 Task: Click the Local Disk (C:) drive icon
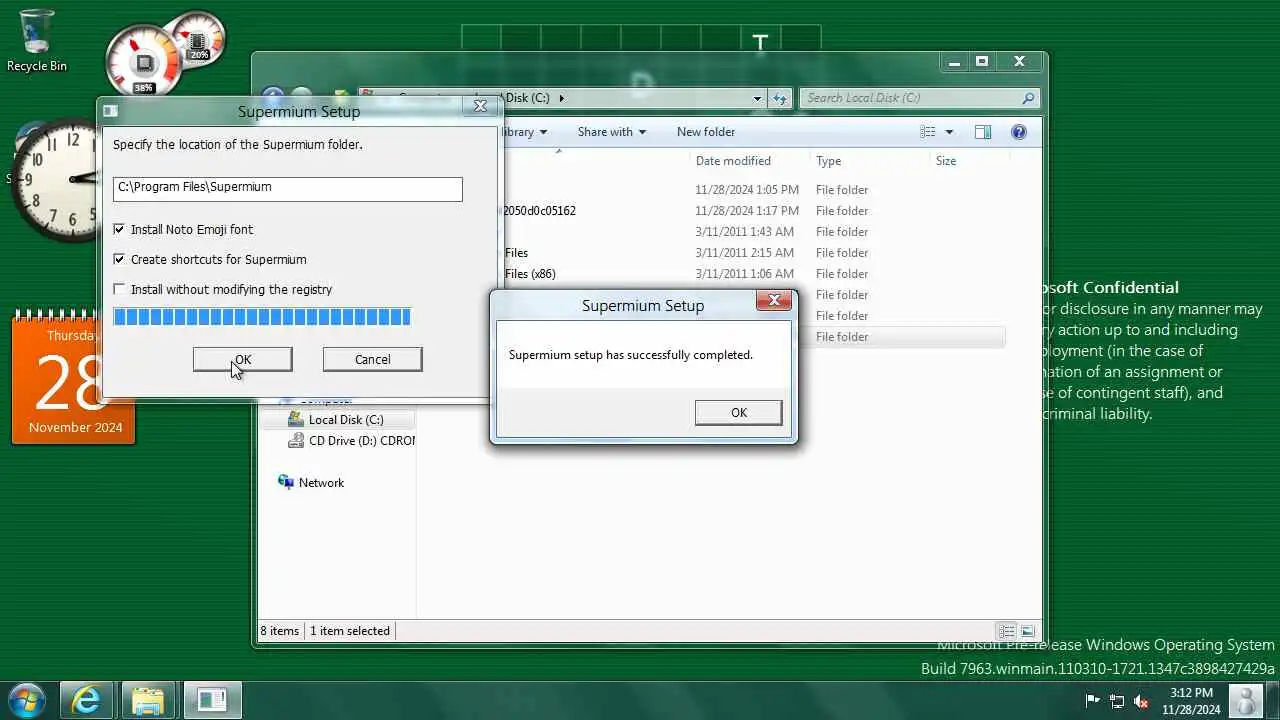point(296,420)
